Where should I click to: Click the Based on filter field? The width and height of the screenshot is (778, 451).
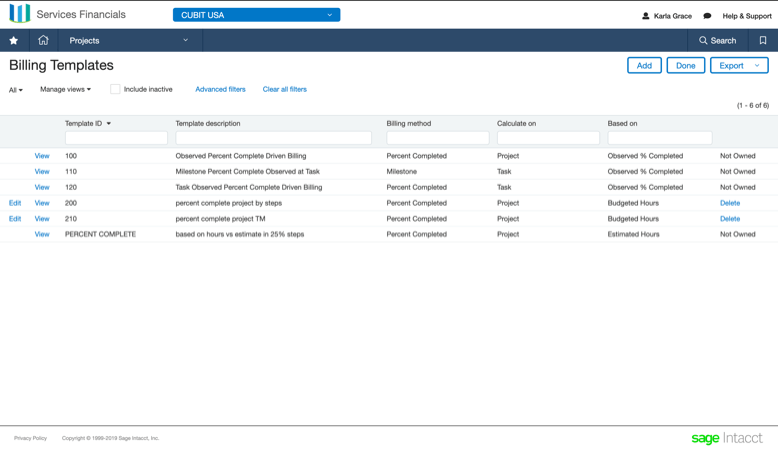pyautogui.click(x=660, y=138)
